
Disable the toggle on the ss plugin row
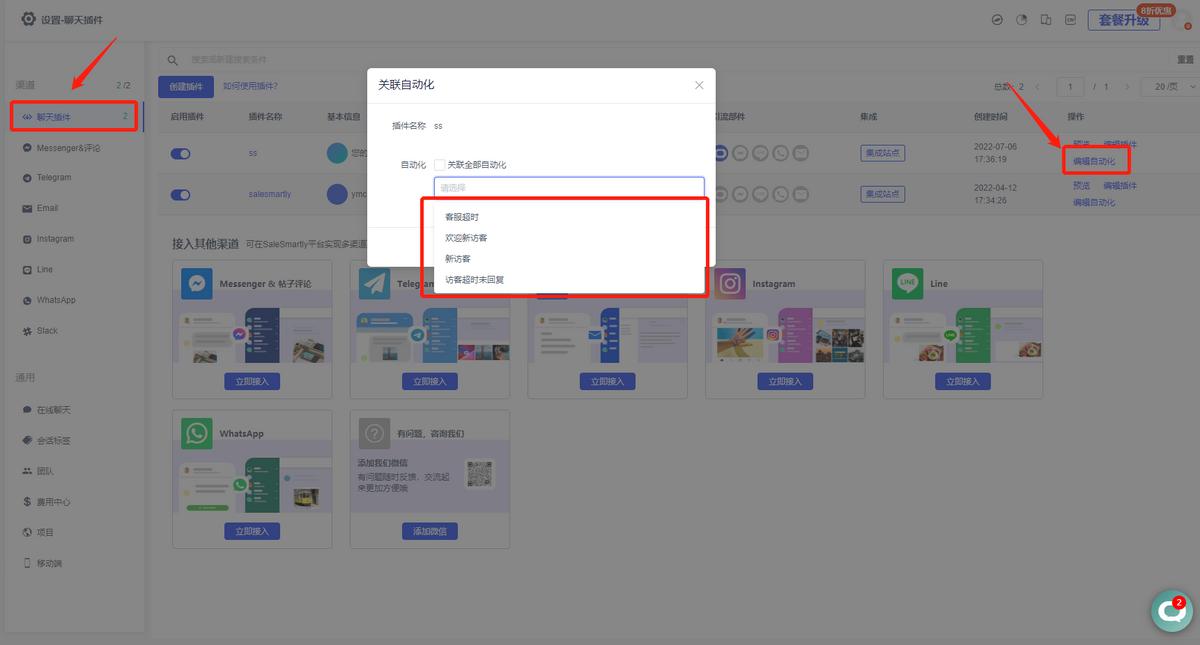click(180, 153)
